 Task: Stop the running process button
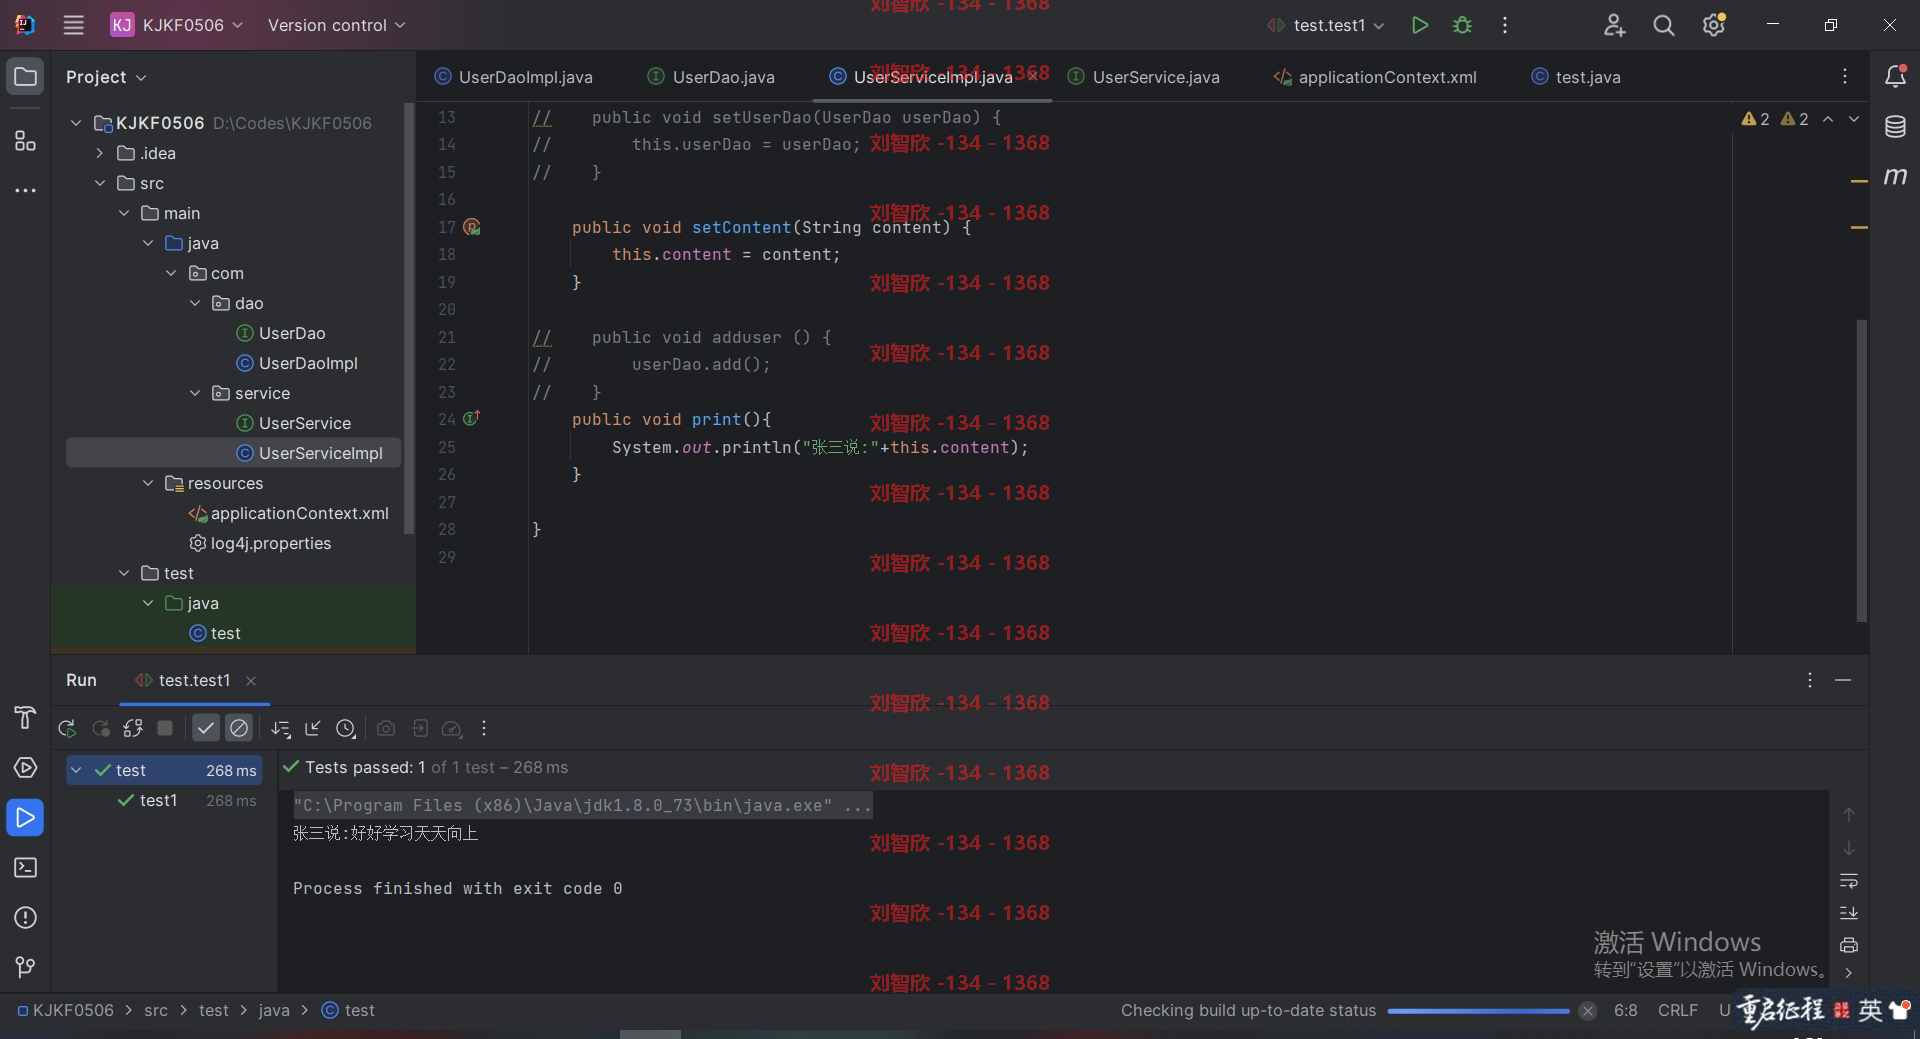click(165, 729)
